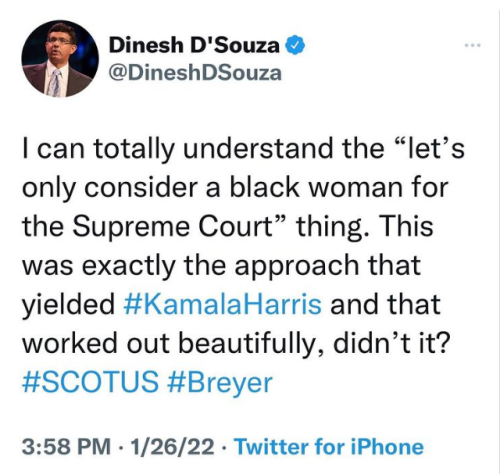
Task: Open the @DineshDSouza handle link
Action: pyautogui.click(x=195, y=73)
